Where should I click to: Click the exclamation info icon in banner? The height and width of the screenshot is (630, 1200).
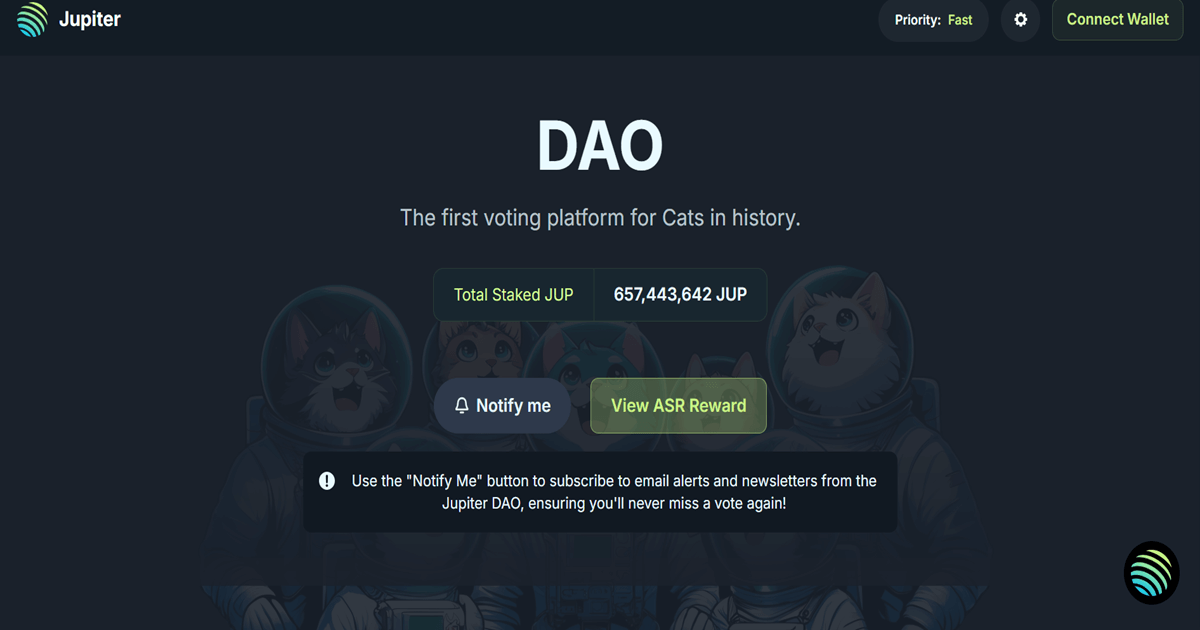pyautogui.click(x=327, y=481)
